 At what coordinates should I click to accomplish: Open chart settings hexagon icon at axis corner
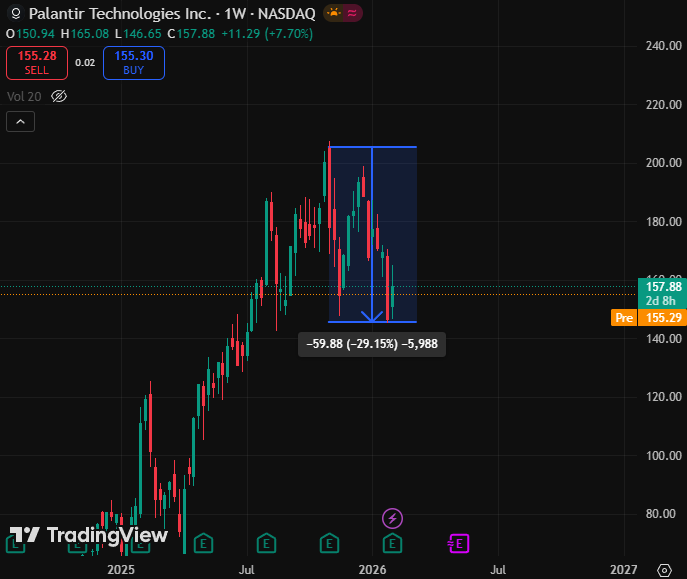coord(664,570)
